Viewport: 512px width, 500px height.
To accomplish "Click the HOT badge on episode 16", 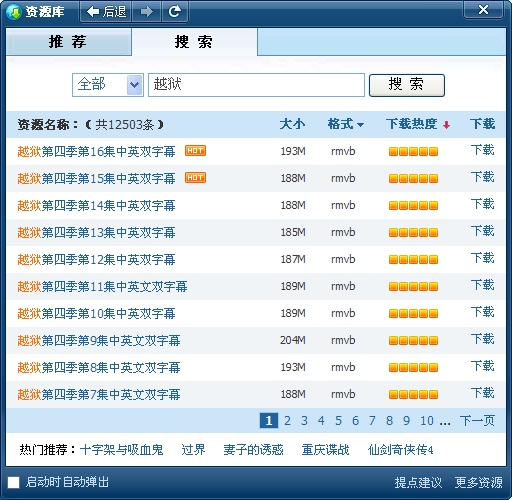I will point(195,151).
